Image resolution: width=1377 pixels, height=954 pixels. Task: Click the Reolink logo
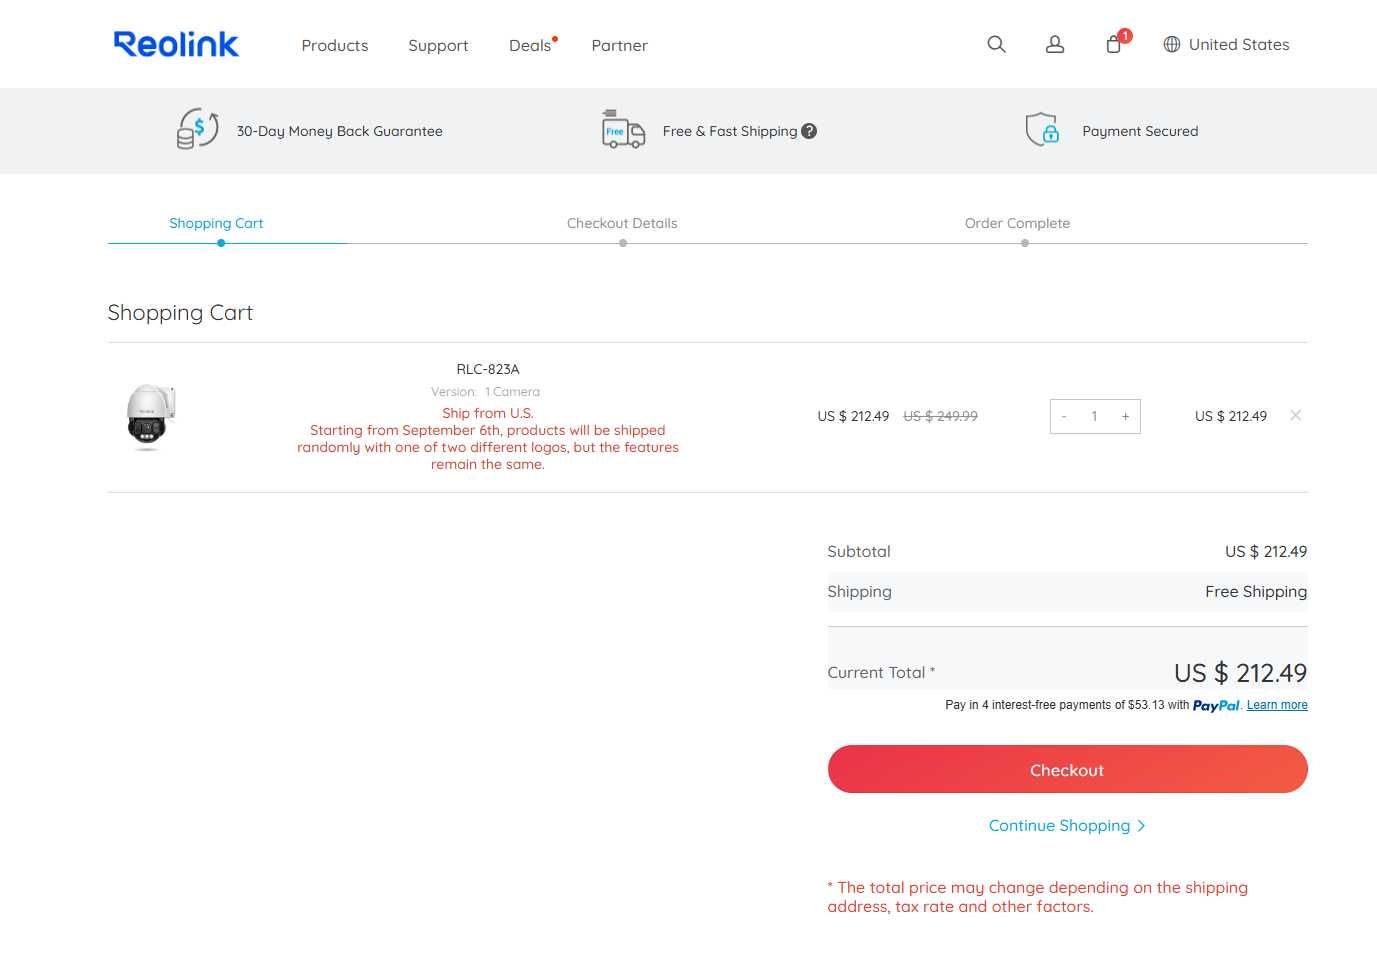tap(176, 44)
